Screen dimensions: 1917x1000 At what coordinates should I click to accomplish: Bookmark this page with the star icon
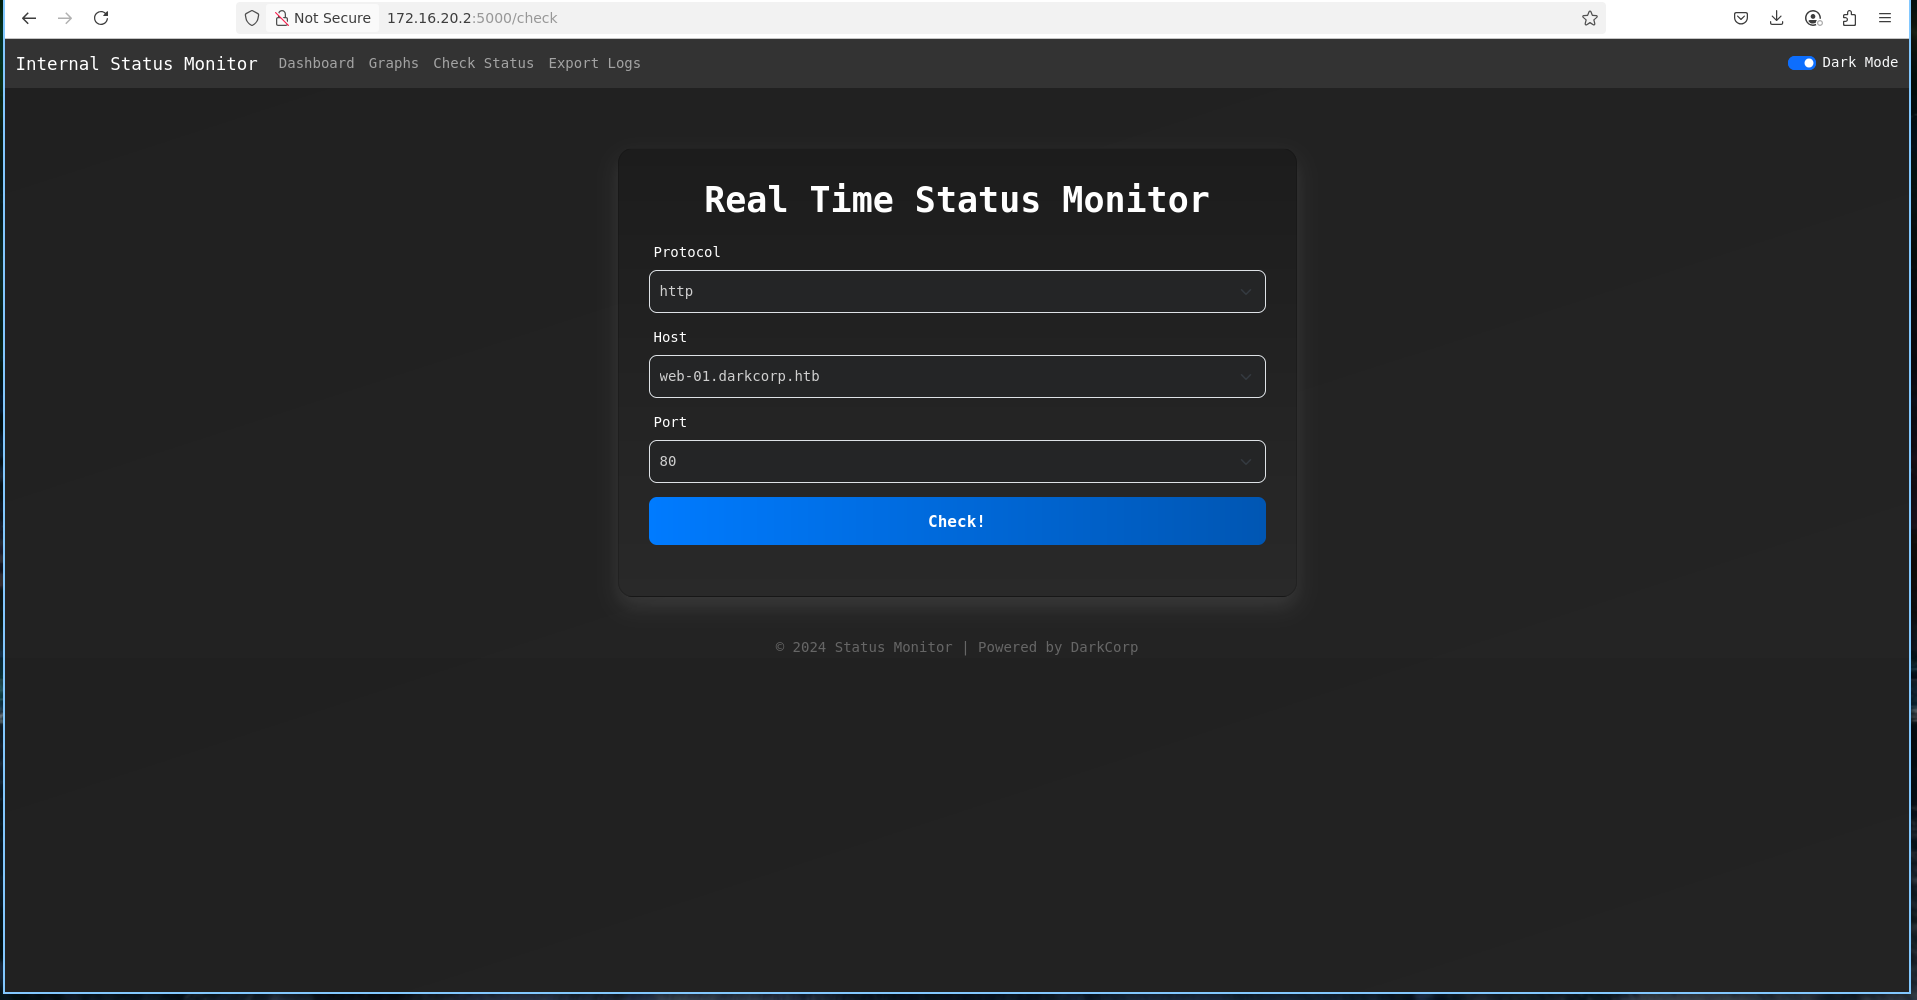1589,18
